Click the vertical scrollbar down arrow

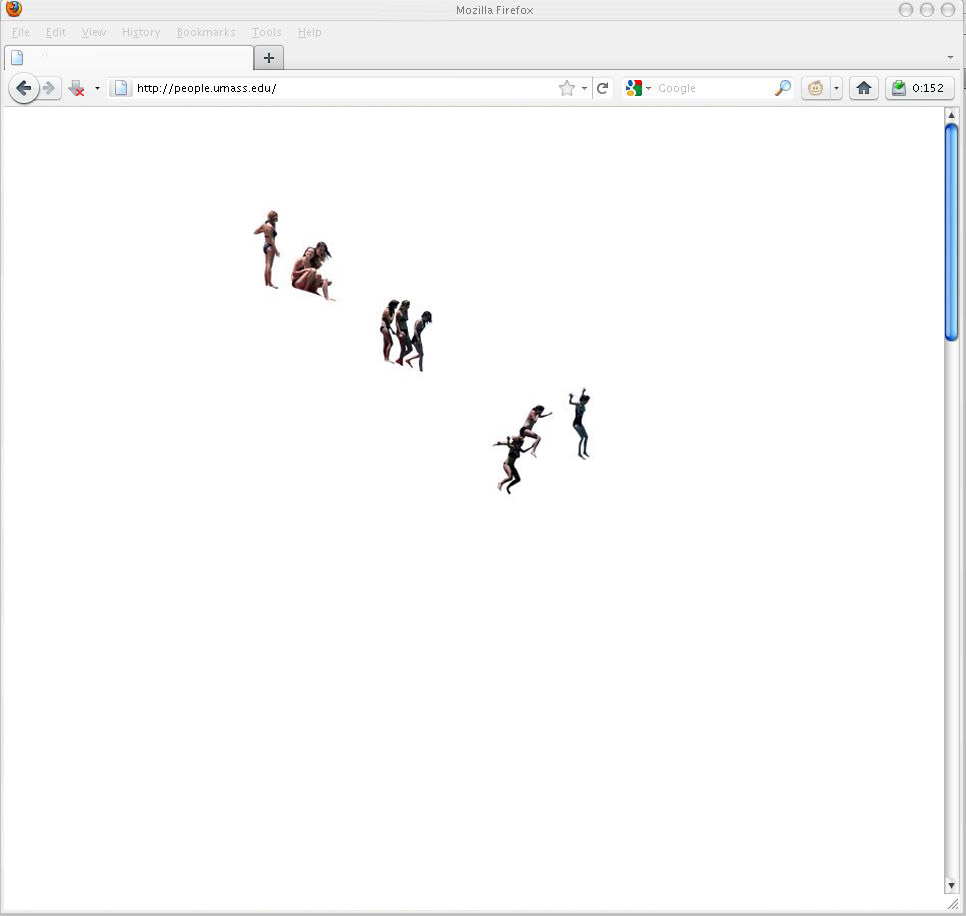point(951,885)
